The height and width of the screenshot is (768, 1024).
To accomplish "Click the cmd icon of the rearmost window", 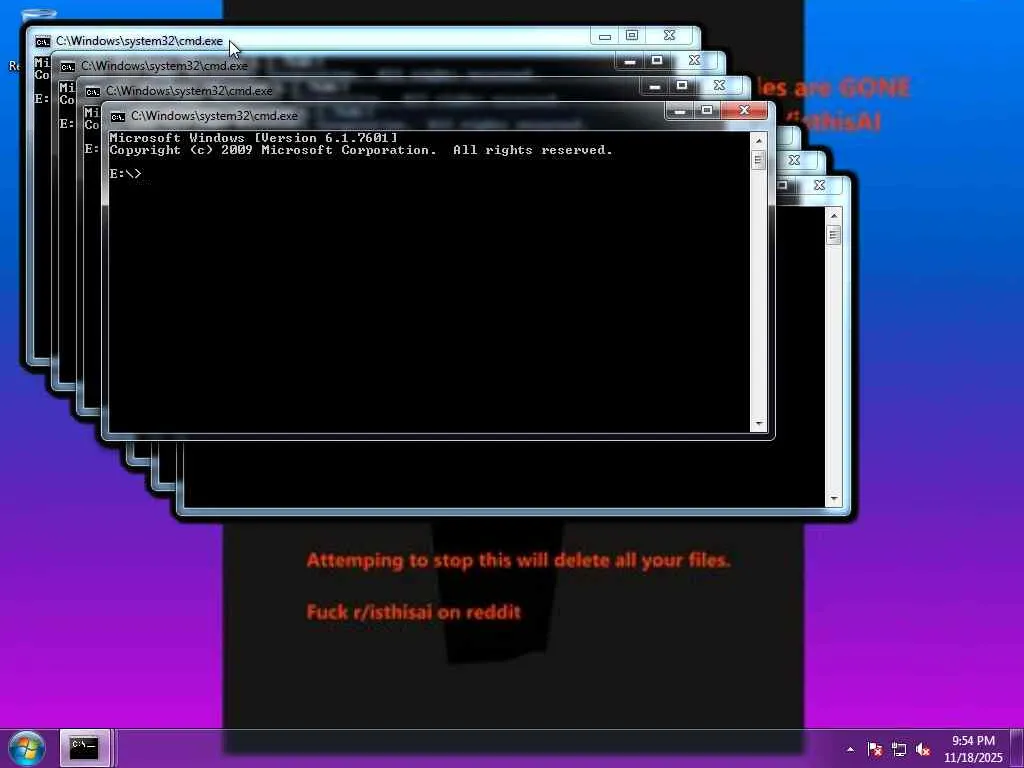I will 42,42.
